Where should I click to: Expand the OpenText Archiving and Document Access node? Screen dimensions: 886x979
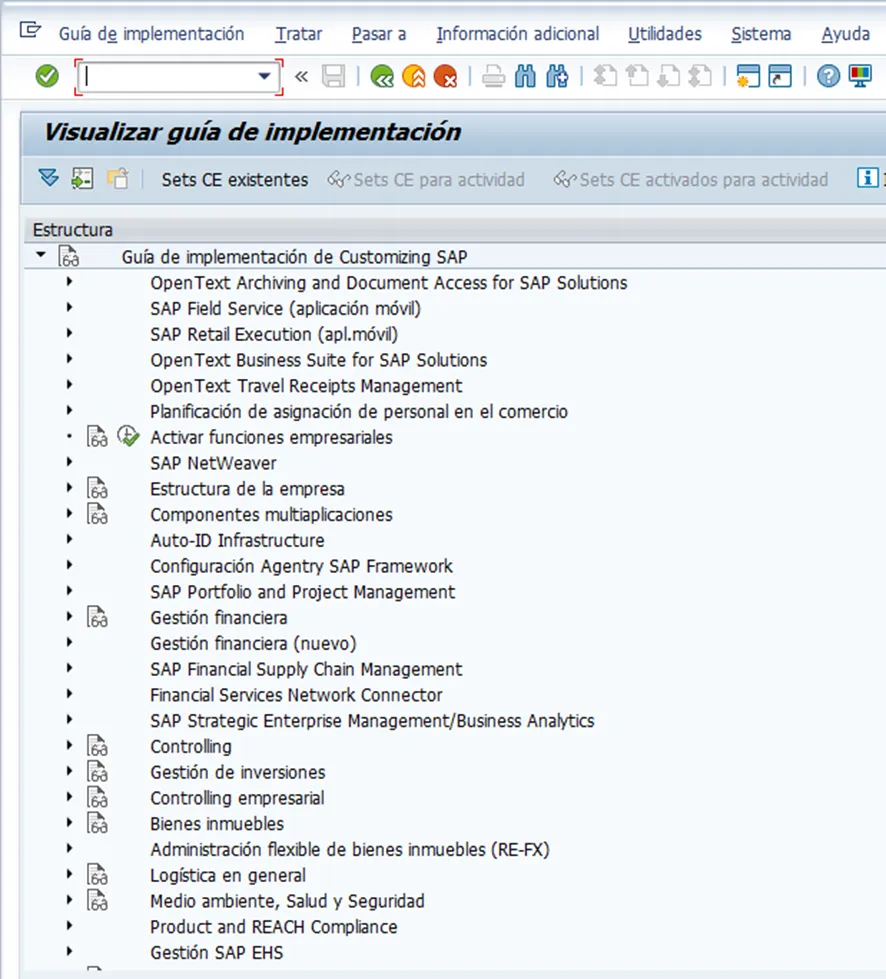(x=69, y=282)
